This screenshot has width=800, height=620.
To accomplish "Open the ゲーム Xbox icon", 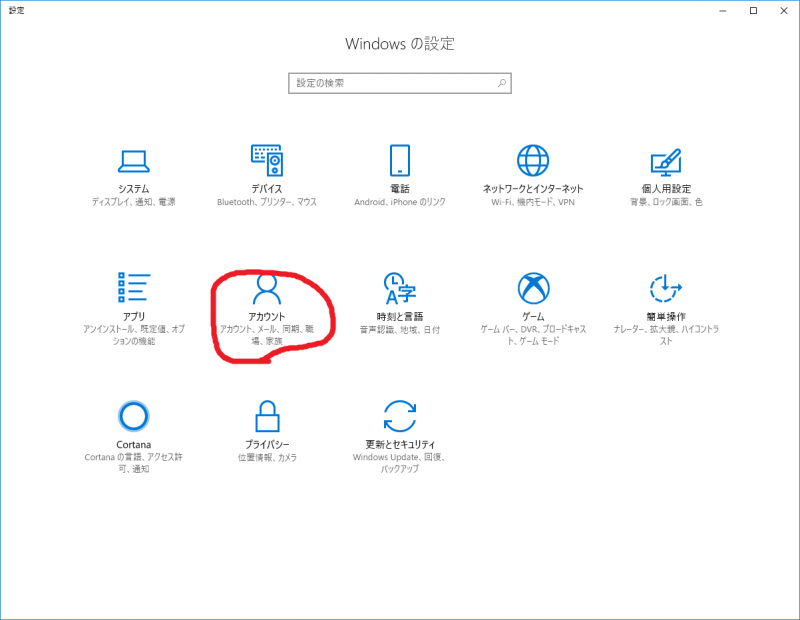I will pos(533,288).
